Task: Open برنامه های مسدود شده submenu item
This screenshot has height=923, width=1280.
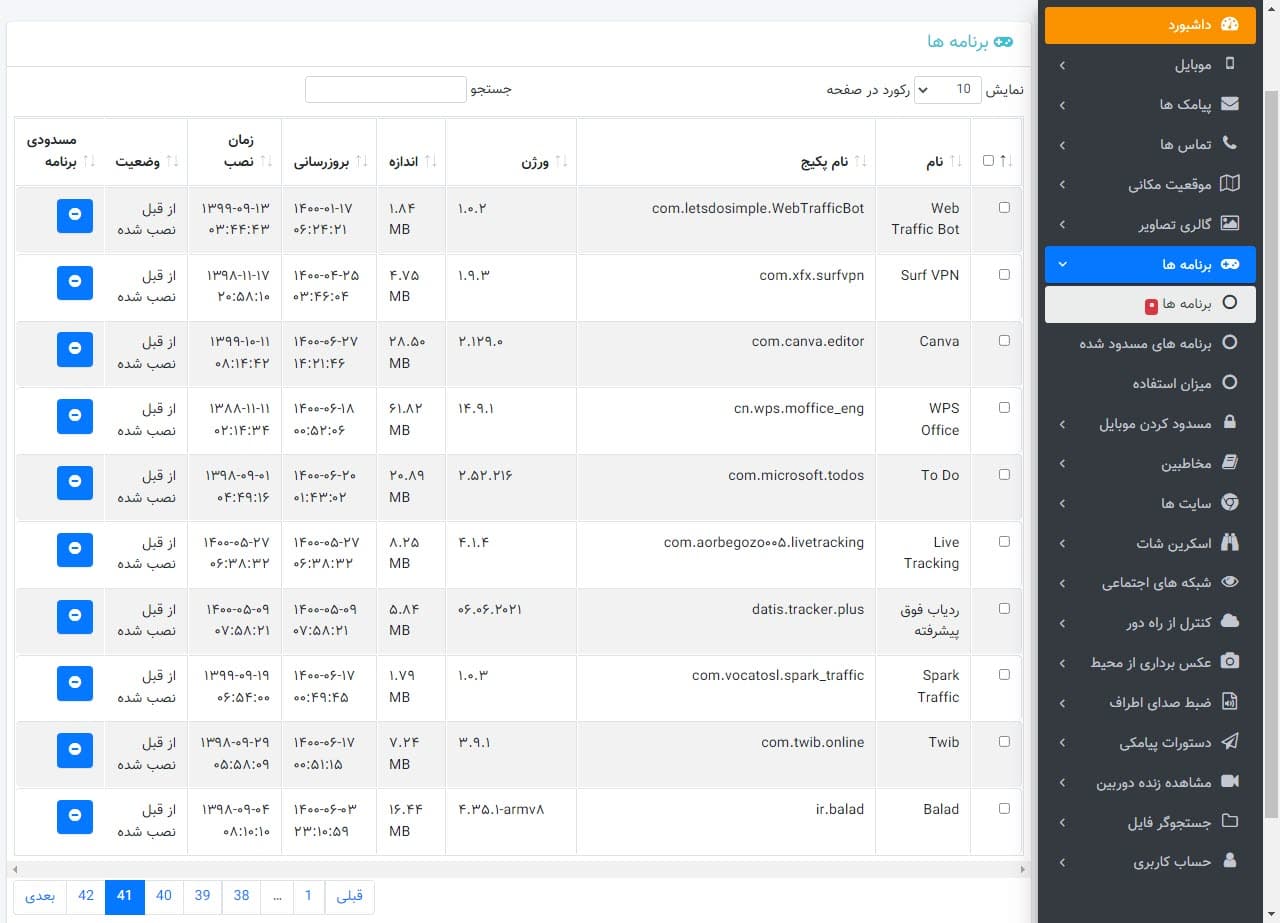Action: coord(1150,343)
